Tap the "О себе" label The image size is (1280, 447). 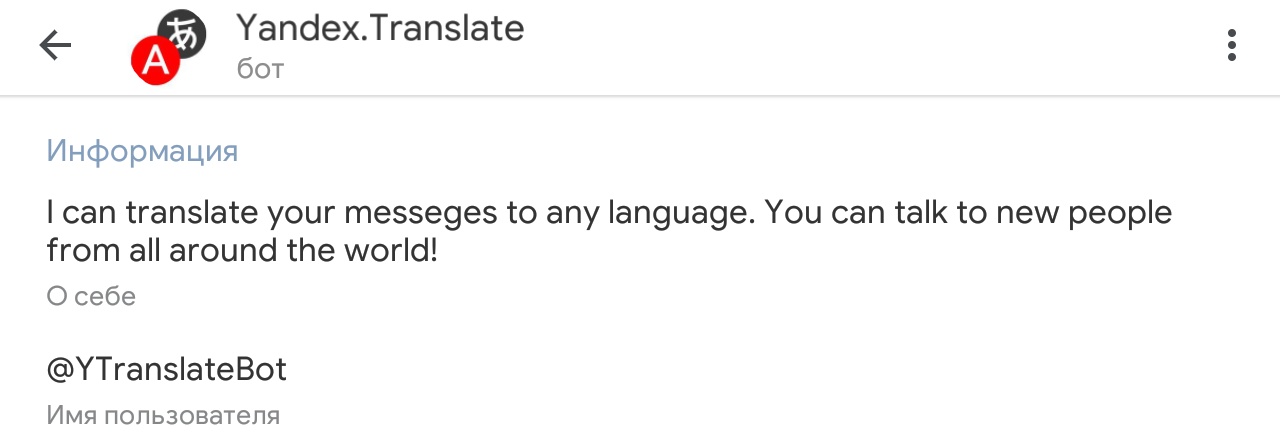[91, 297]
